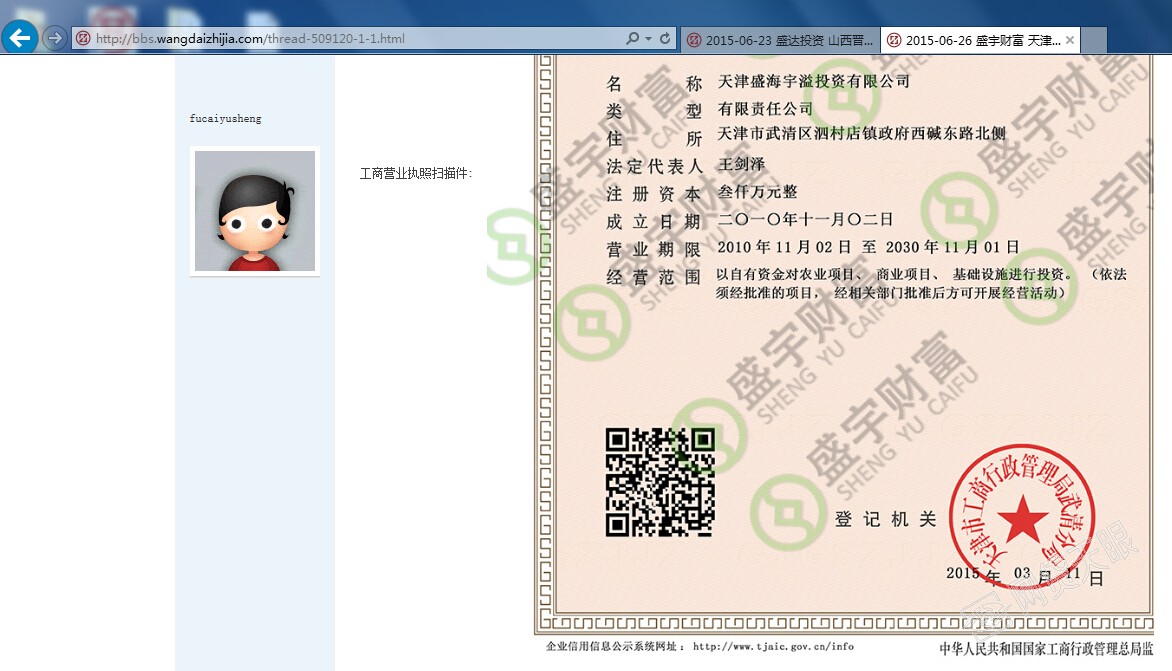This screenshot has width=1172, height=671.
Task: Click the cartoon avatar of fucaiyusheng
Action: pos(255,211)
